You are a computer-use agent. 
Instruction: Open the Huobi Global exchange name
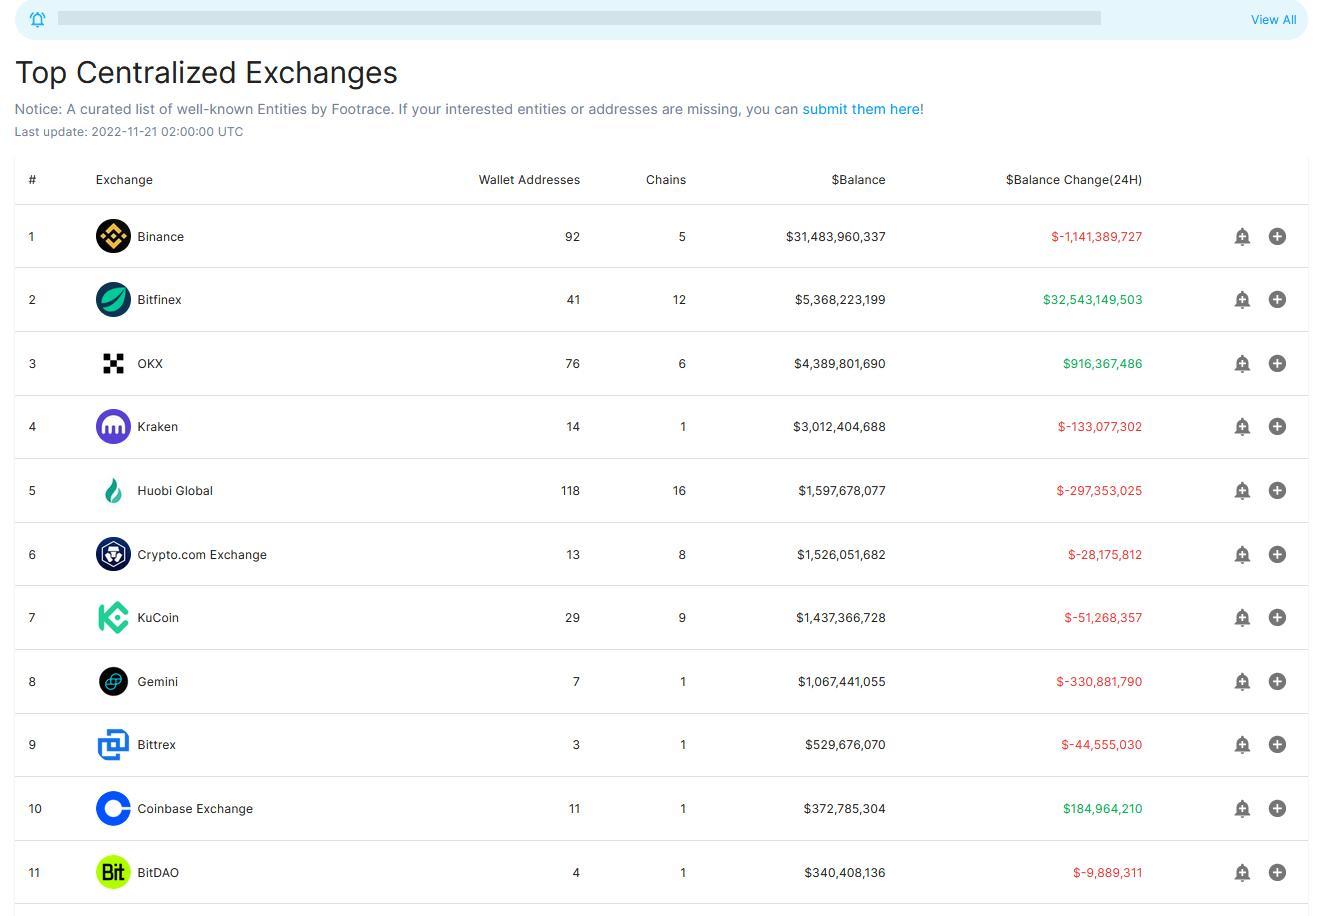(175, 491)
